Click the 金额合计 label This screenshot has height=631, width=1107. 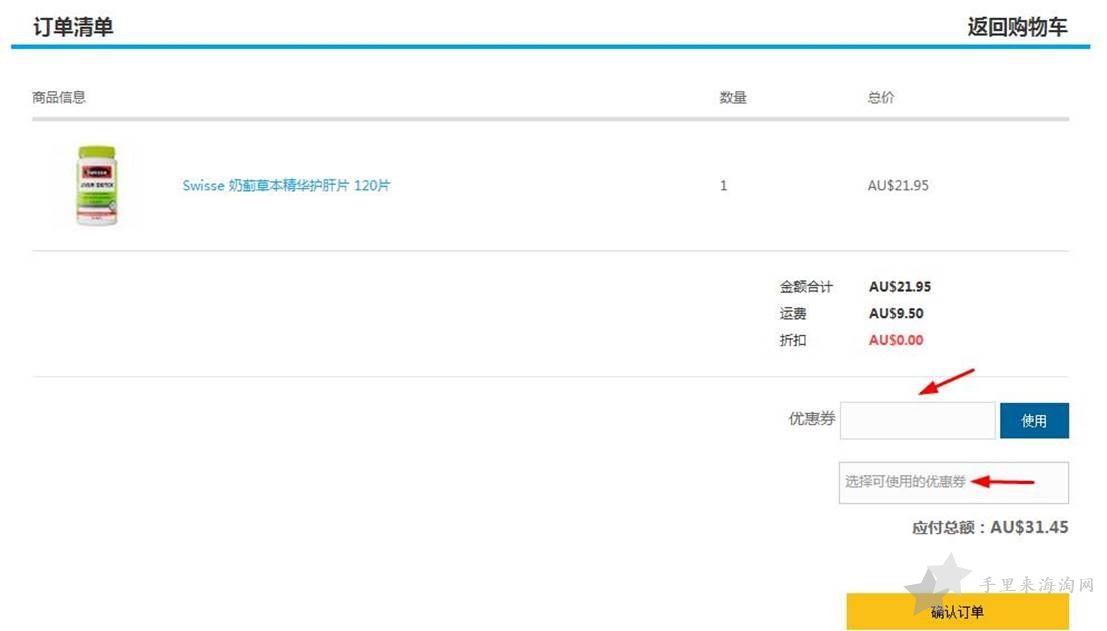[806, 287]
